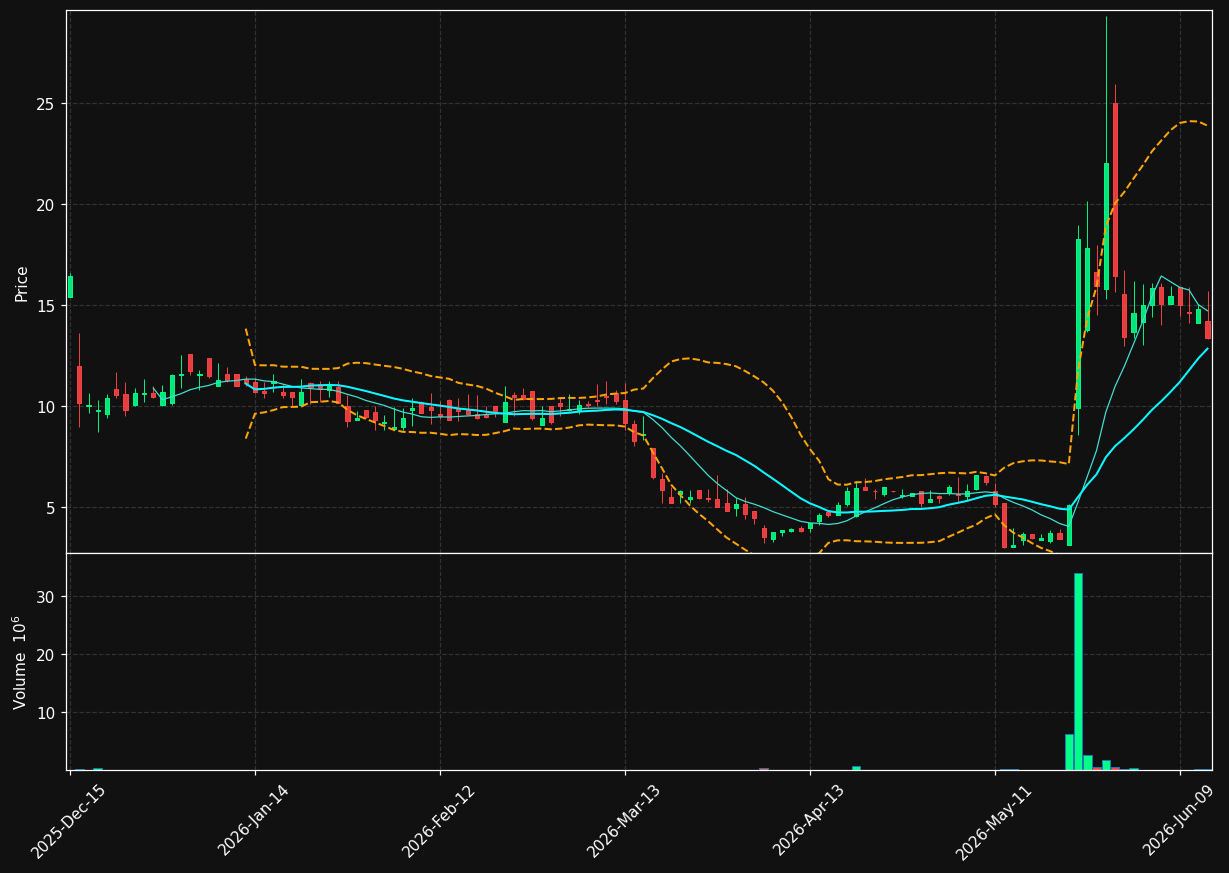The height and width of the screenshot is (873, 1229).
Task: Click the Price axis title
Action: click(x=22, y=283)
